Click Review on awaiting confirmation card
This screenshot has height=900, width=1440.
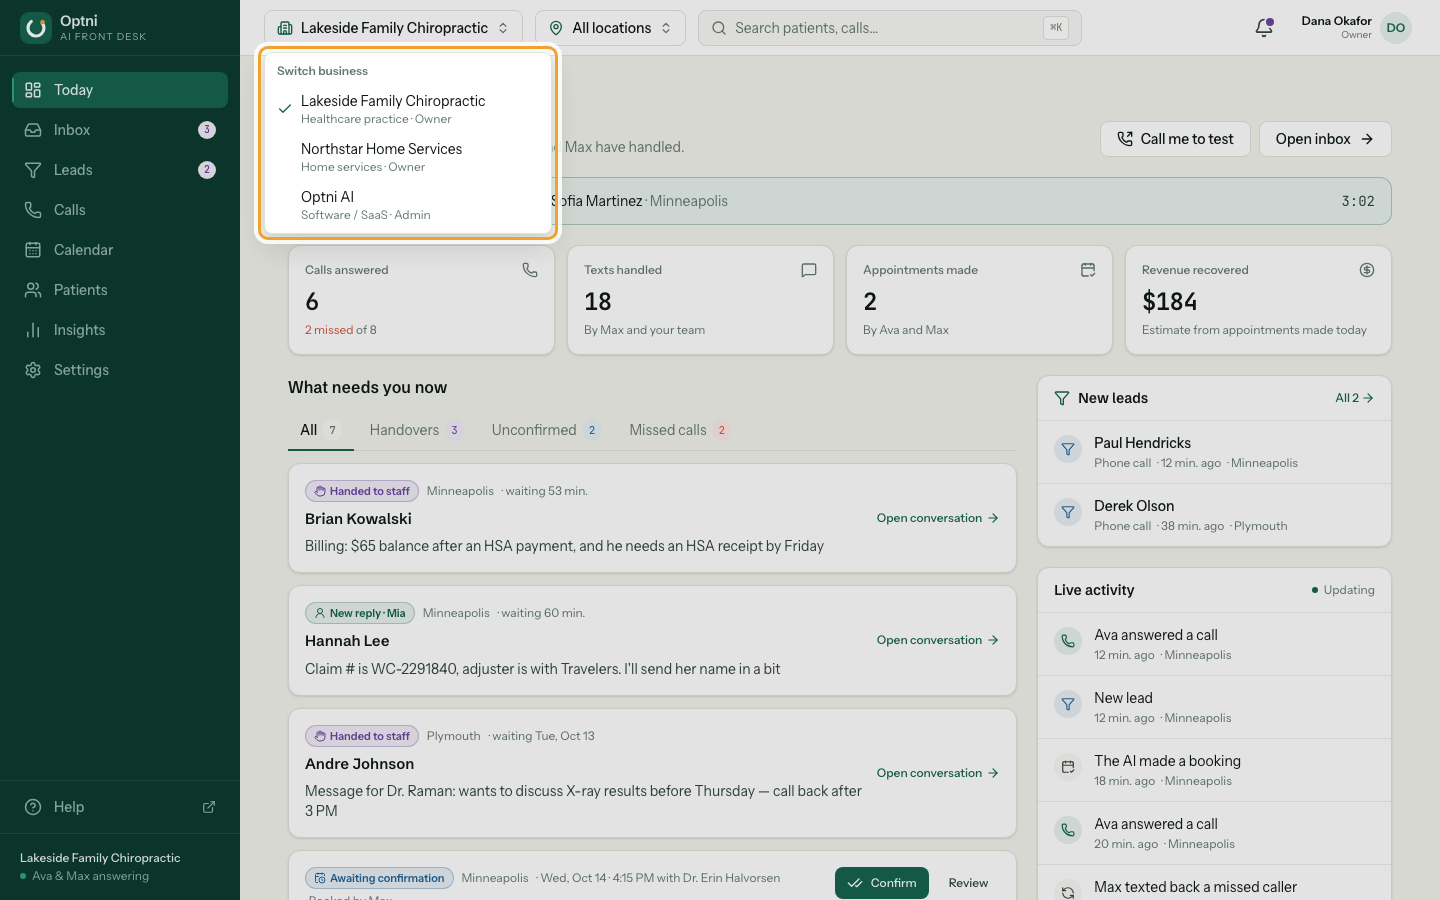(968, 883)
